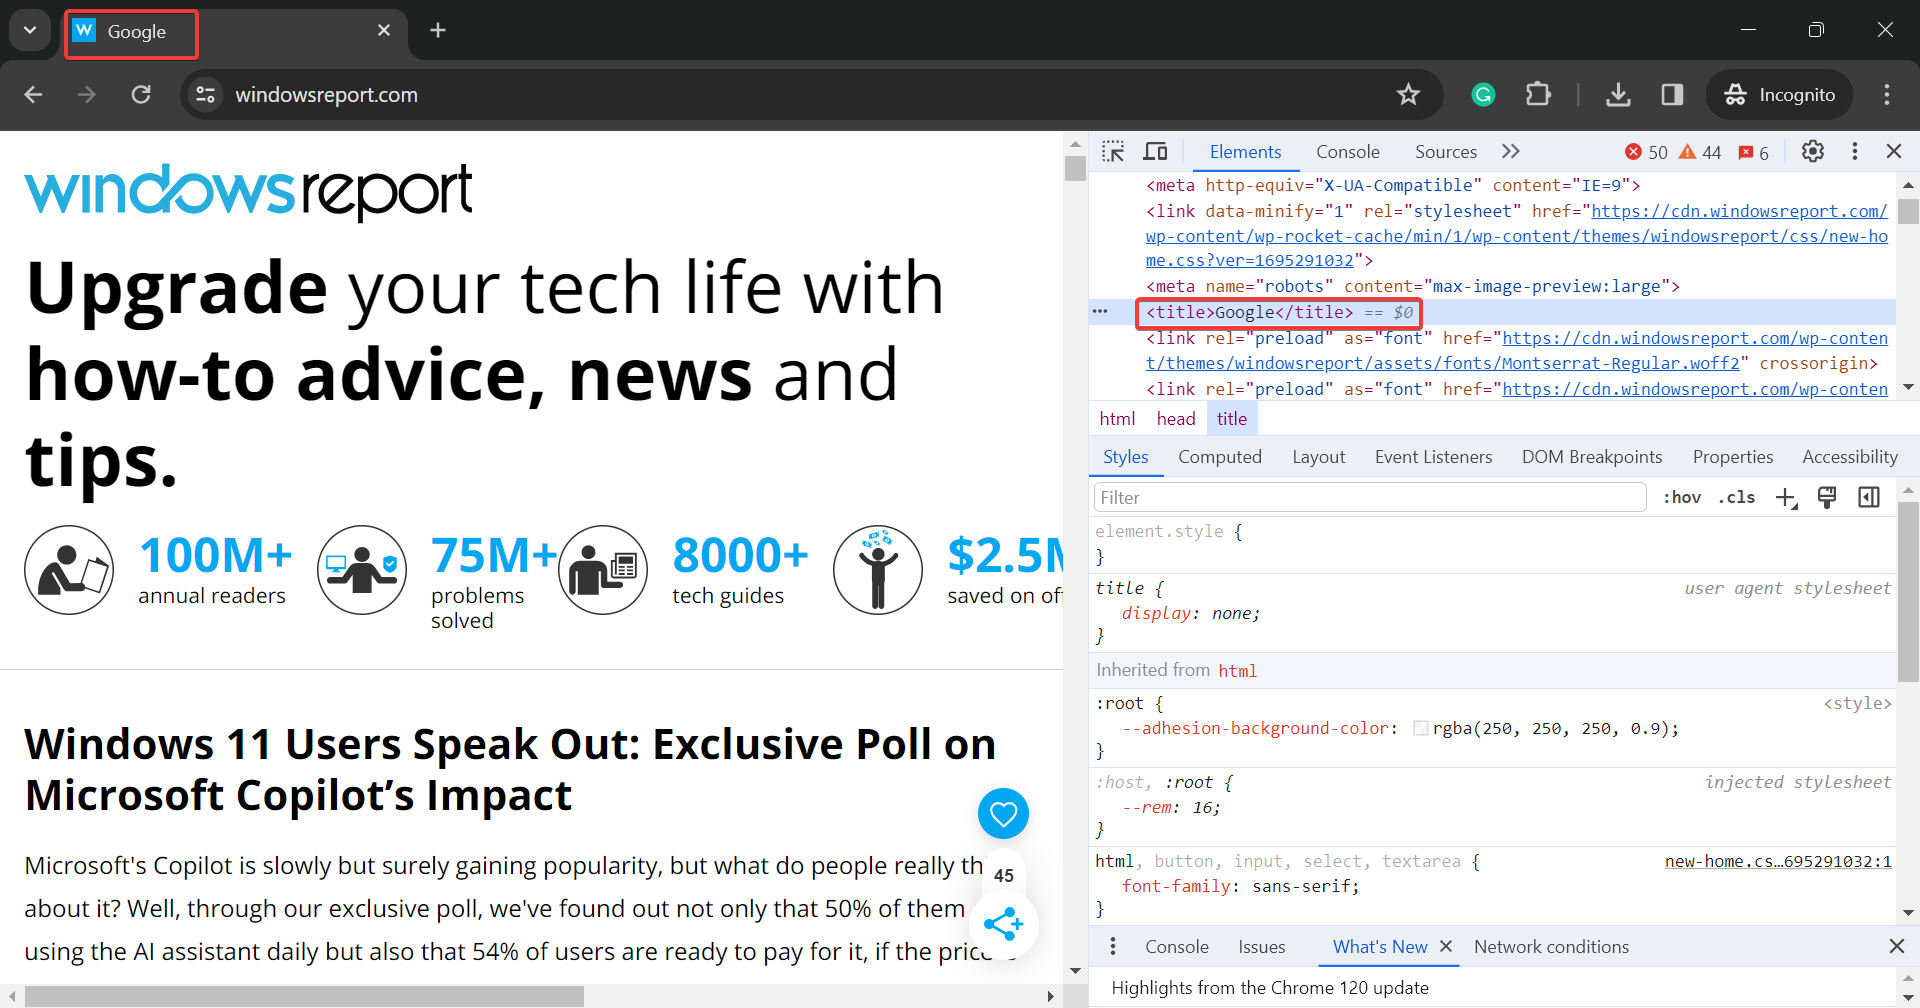Toggle the .cls element classes panel

1737,497
